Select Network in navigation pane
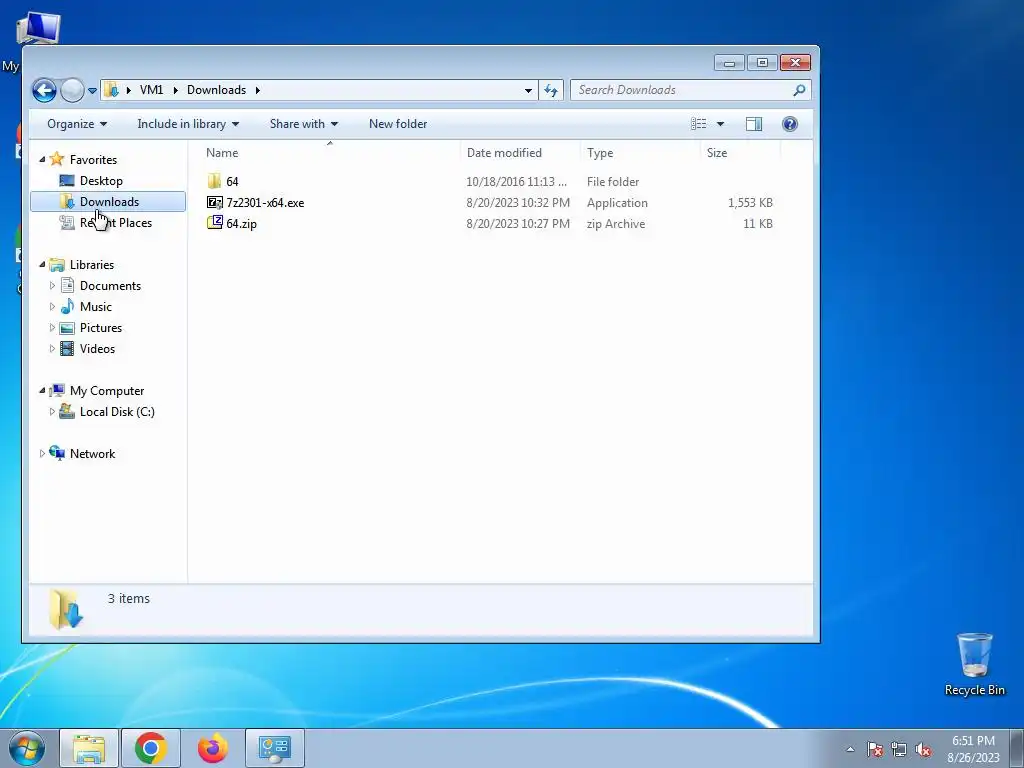Screen dimensions: 1024x768 (92, 453)
